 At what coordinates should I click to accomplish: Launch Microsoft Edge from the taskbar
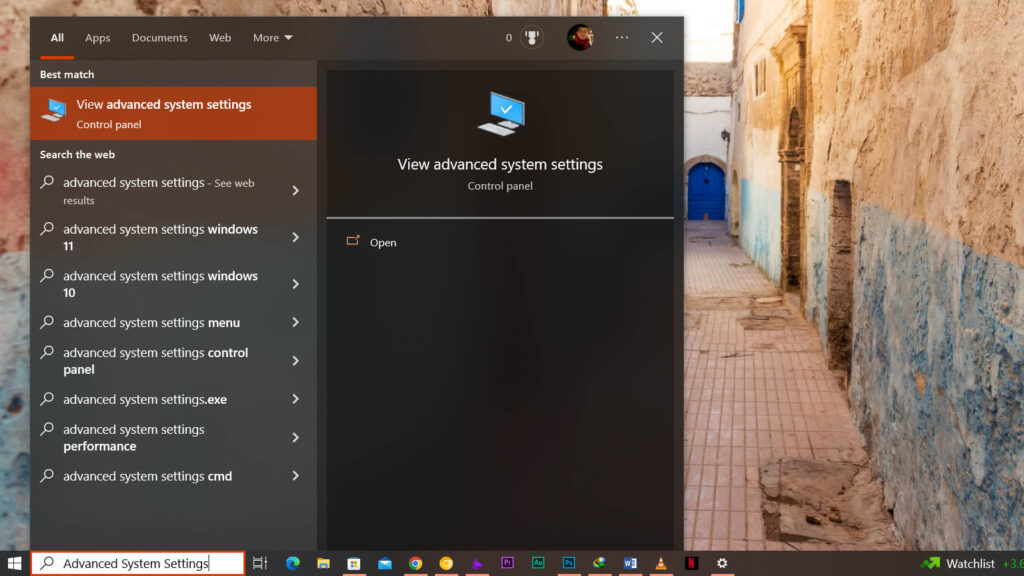pyautogui.click(x=293, y=563)
